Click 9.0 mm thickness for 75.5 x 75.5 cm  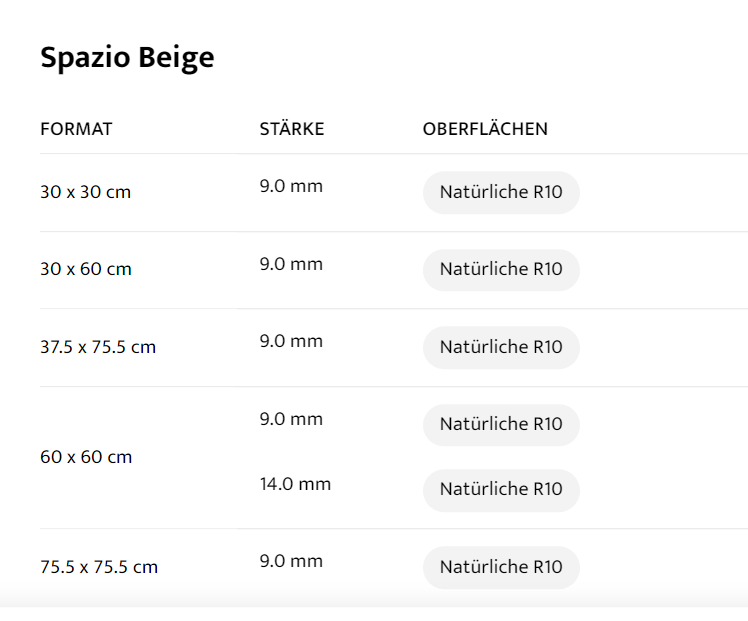(291, 561)
